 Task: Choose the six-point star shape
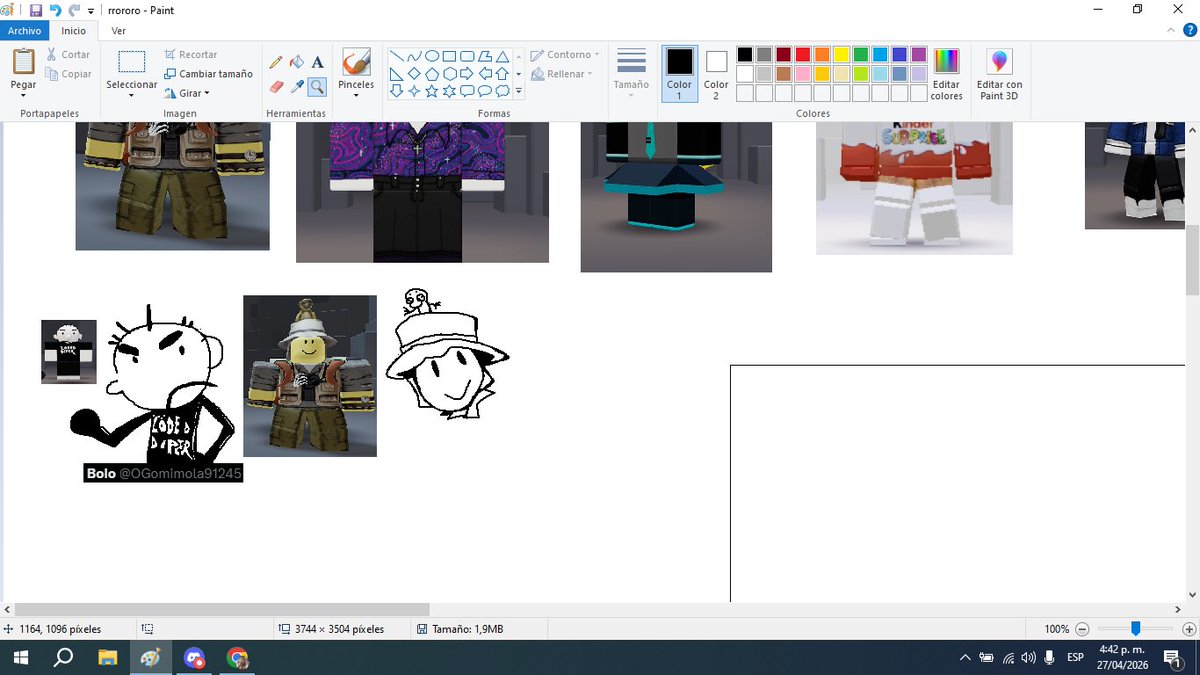point(450,91)
